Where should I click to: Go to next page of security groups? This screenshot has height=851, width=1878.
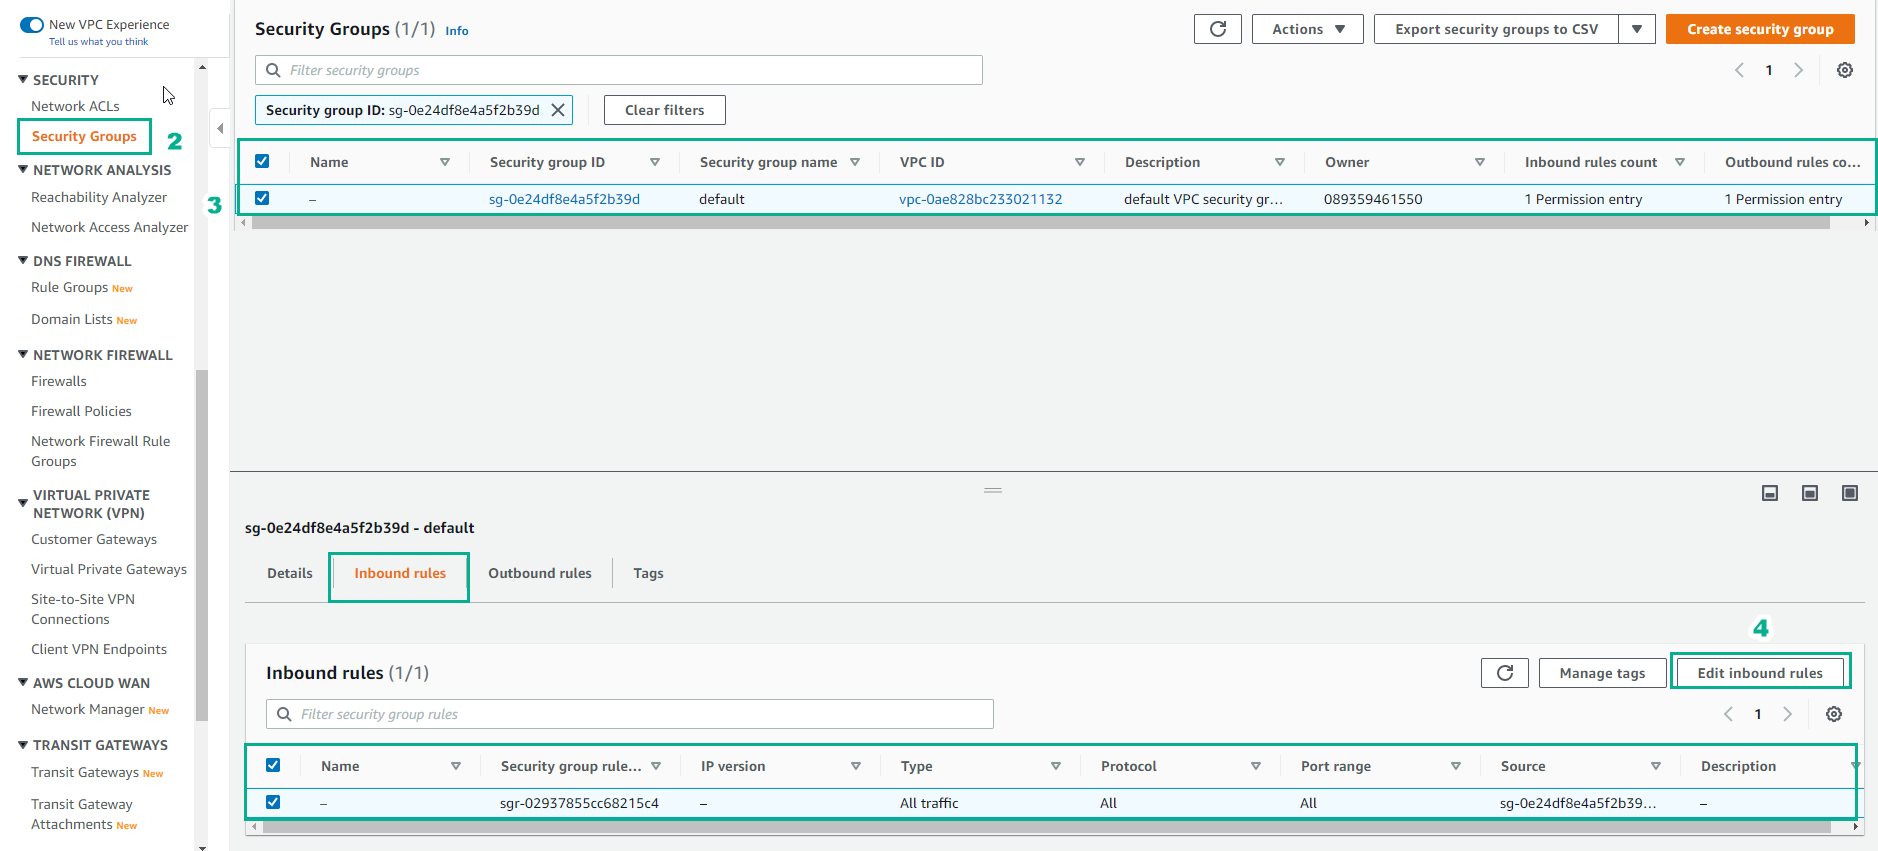click(x=1798, y=70)
